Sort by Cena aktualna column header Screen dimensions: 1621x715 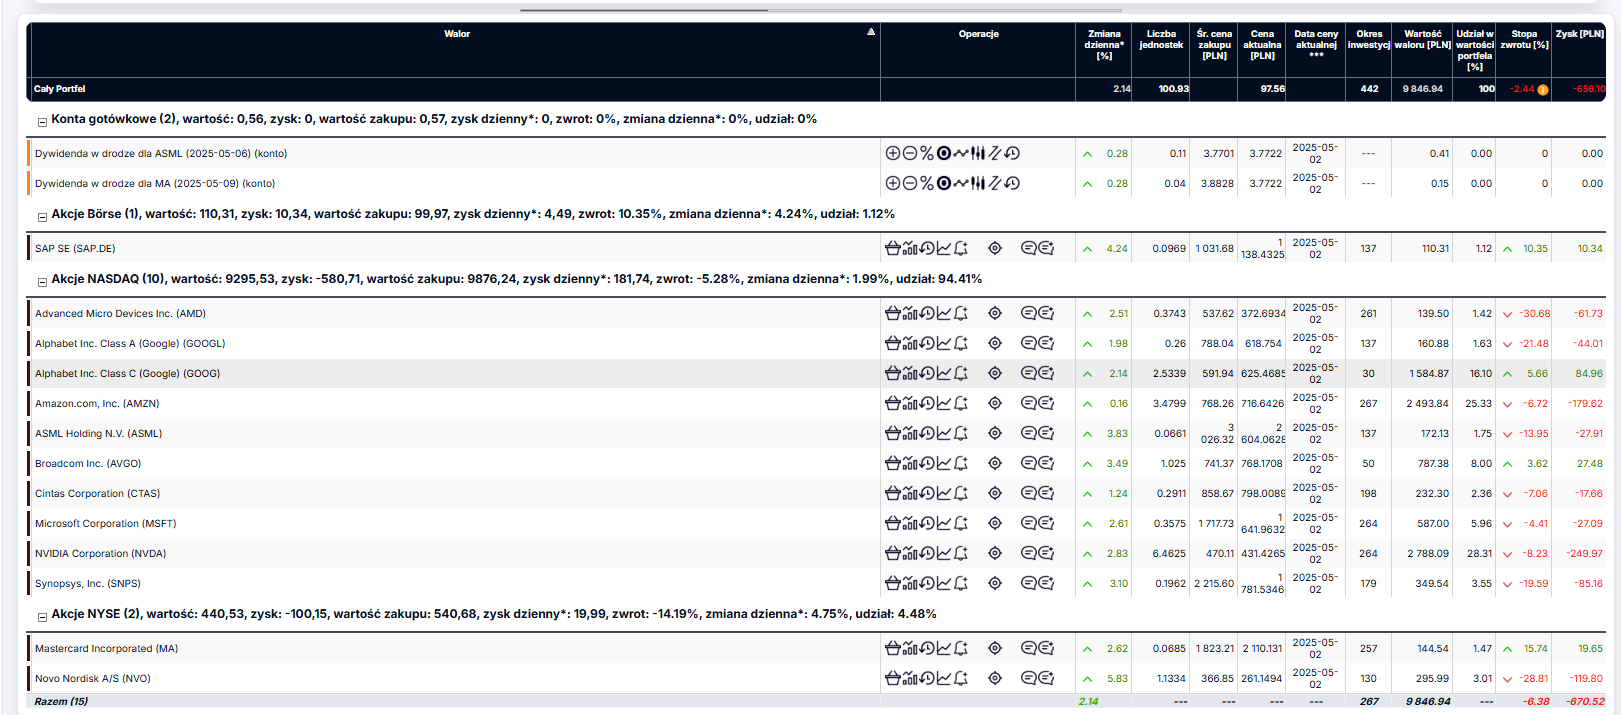point(1262,45)
